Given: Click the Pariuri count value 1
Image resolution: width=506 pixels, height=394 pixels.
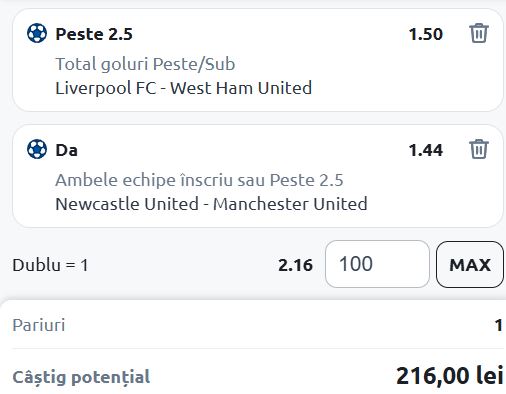Looking at the screenshot, I should [x=498, y=325].
